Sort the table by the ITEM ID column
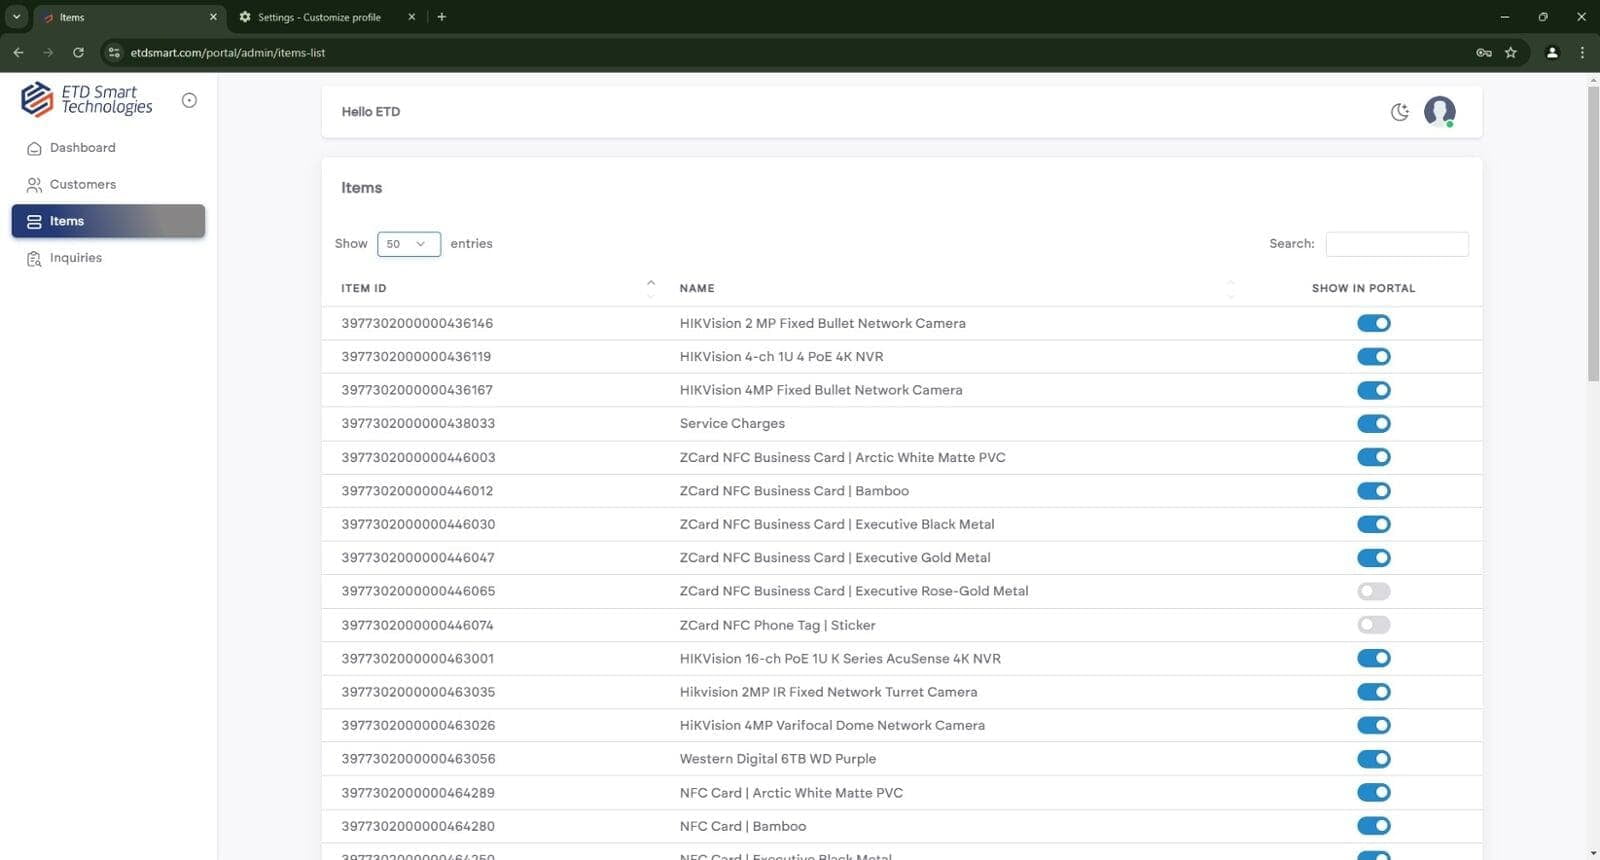This screenshot has width=1600, height=860. pyautogui.click(x=497, y=288)
